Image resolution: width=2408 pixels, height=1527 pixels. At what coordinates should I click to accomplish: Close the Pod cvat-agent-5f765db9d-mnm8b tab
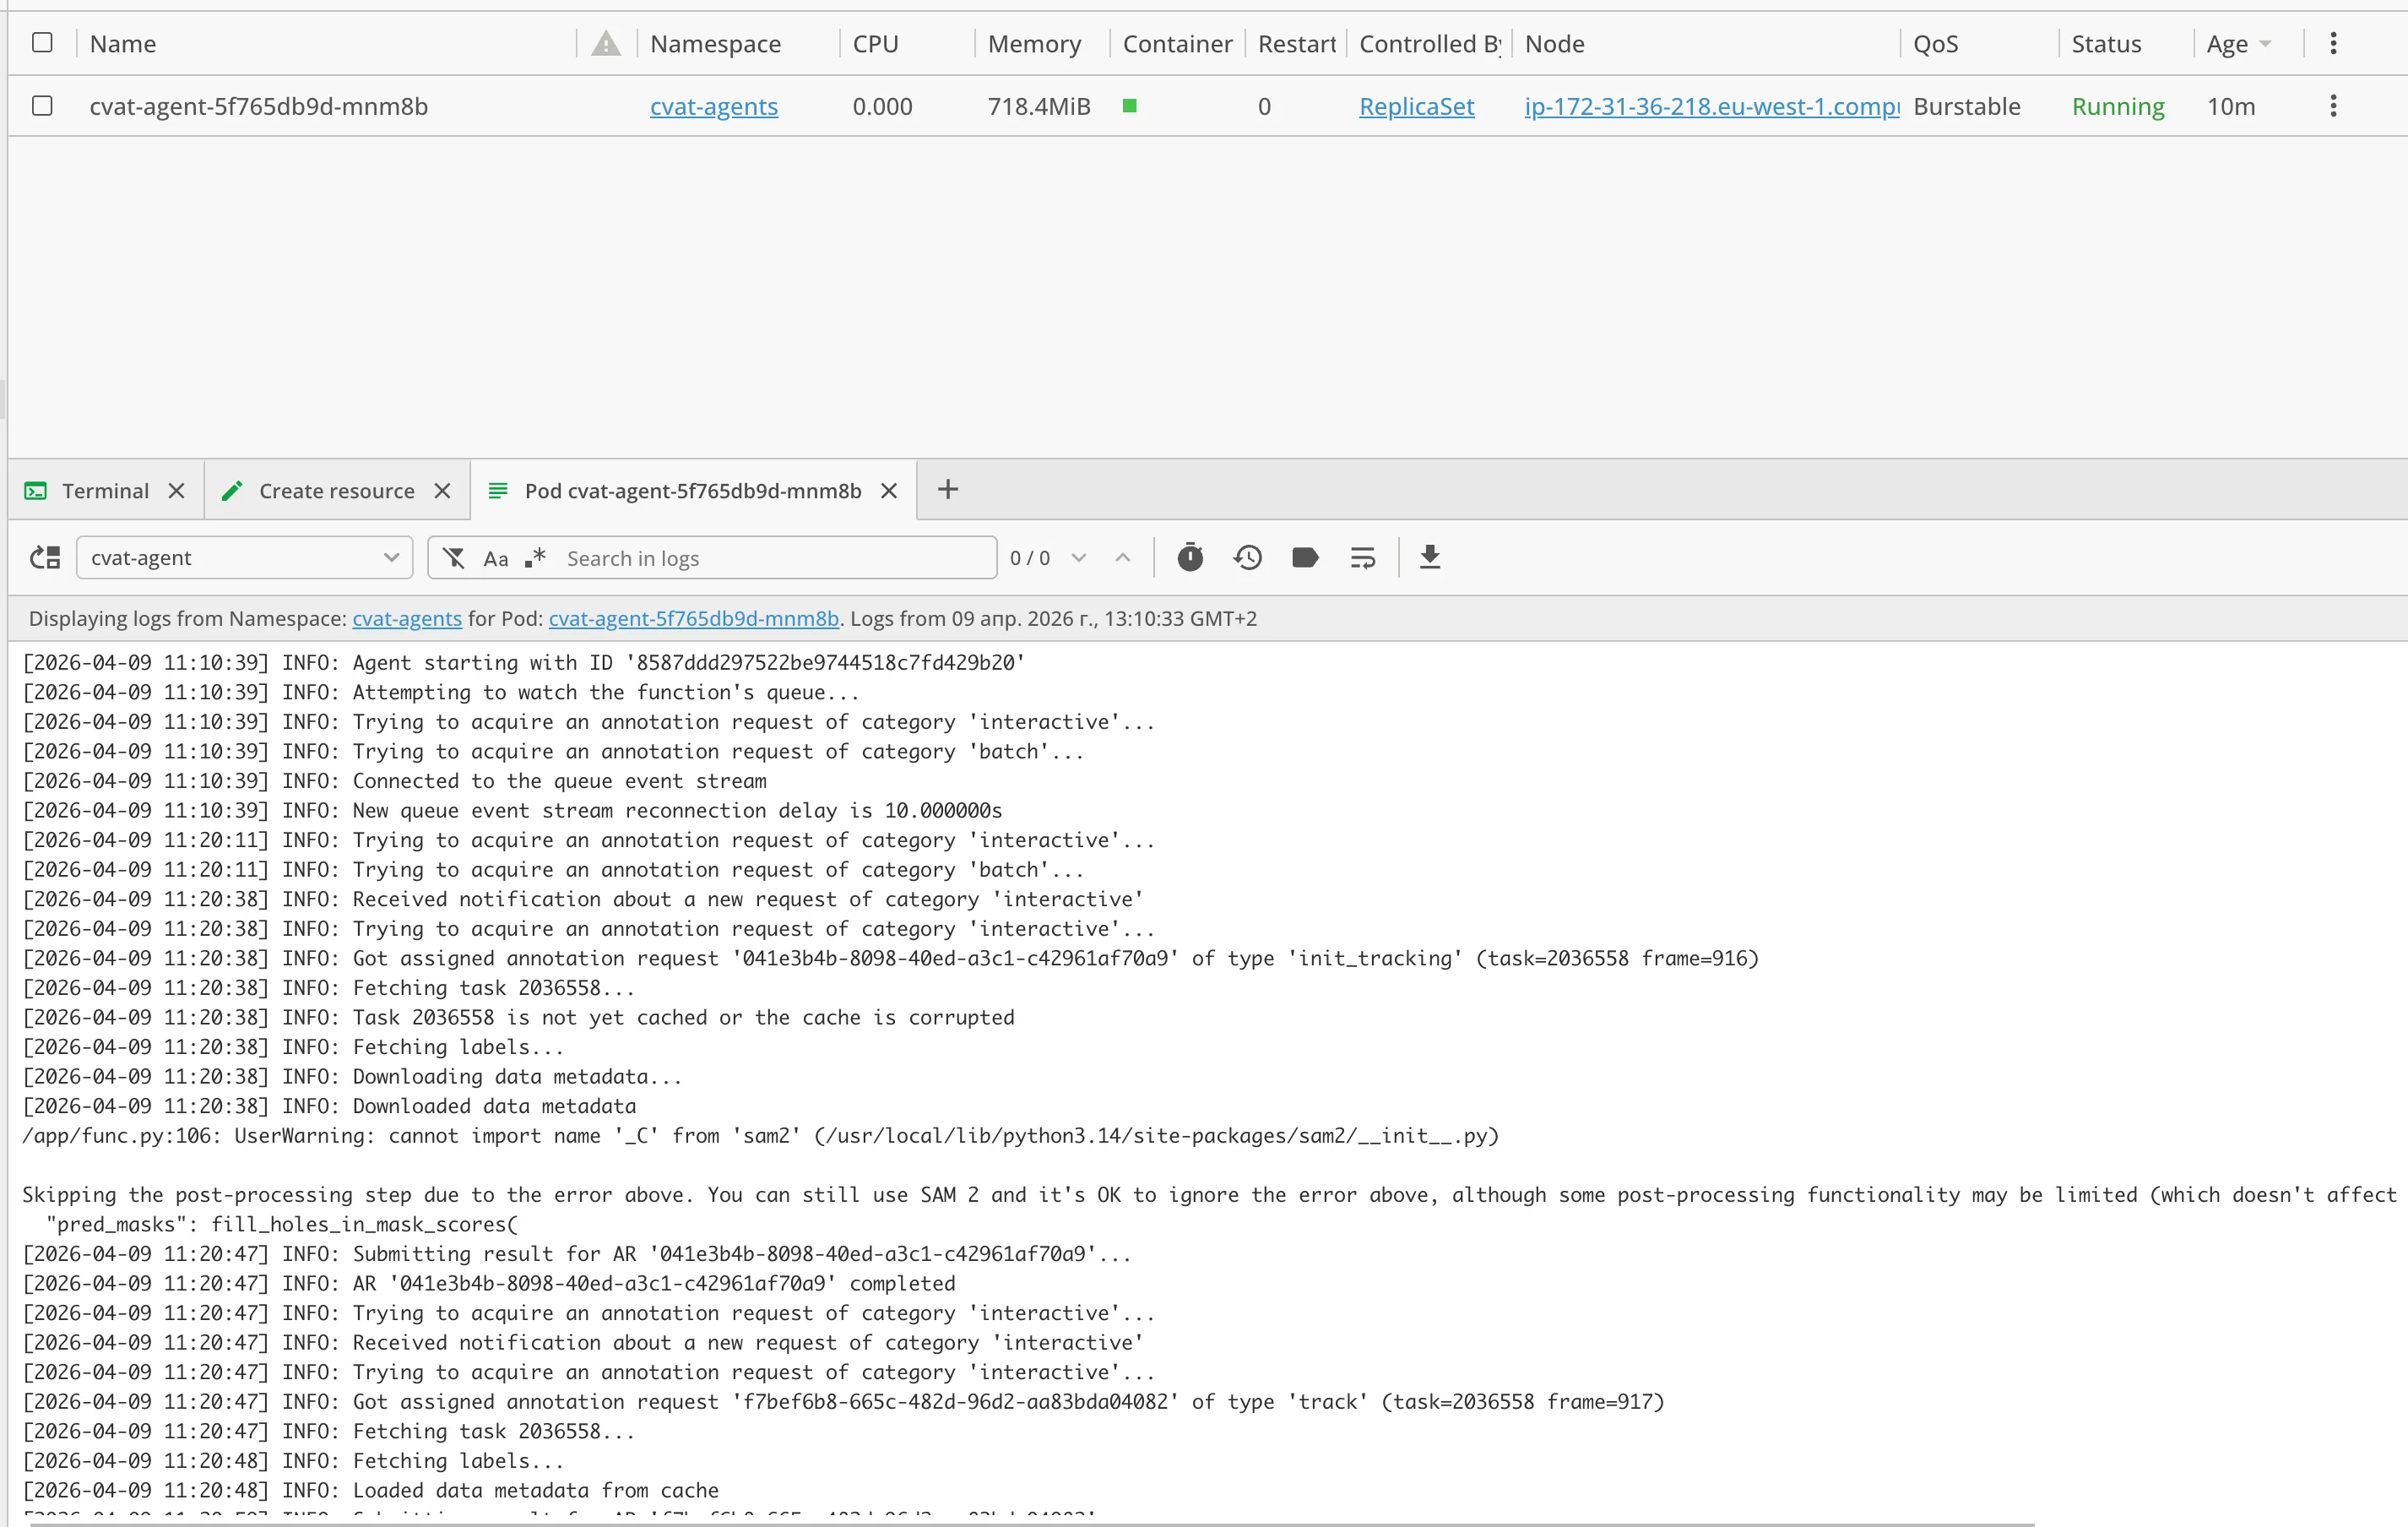click(x=888, y=490)
